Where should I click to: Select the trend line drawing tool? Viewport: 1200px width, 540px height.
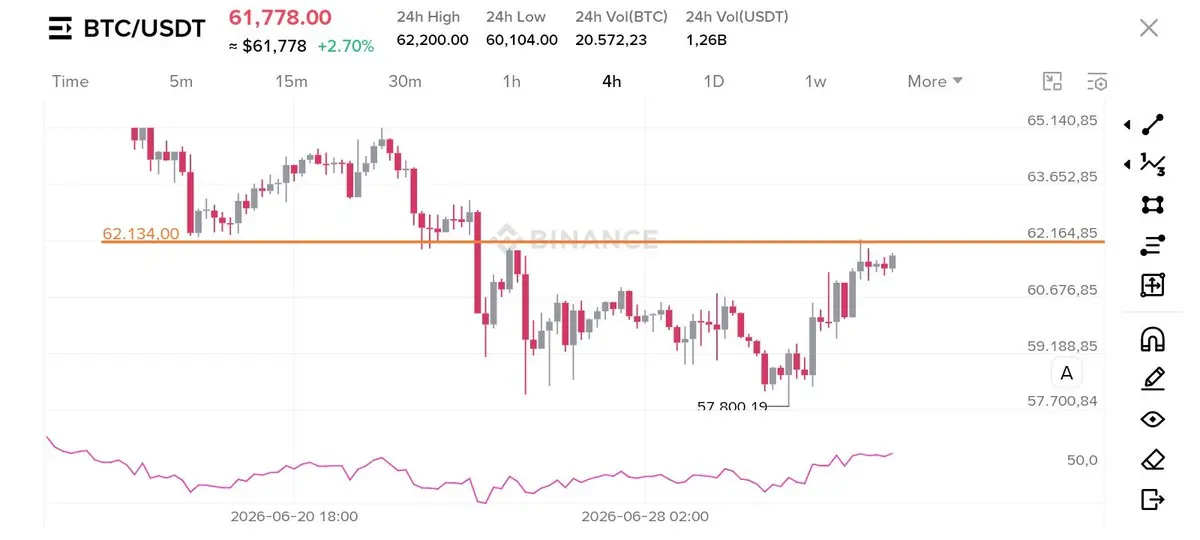pyautogui.click(x=1153, y=125)
